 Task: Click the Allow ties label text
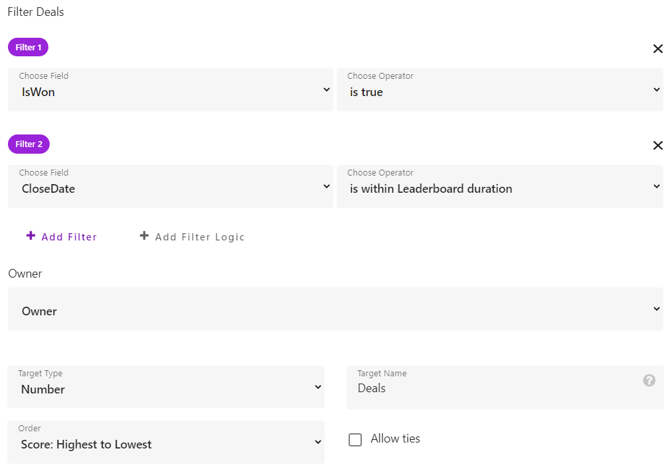pyautogui.click(x=395, y=439)
